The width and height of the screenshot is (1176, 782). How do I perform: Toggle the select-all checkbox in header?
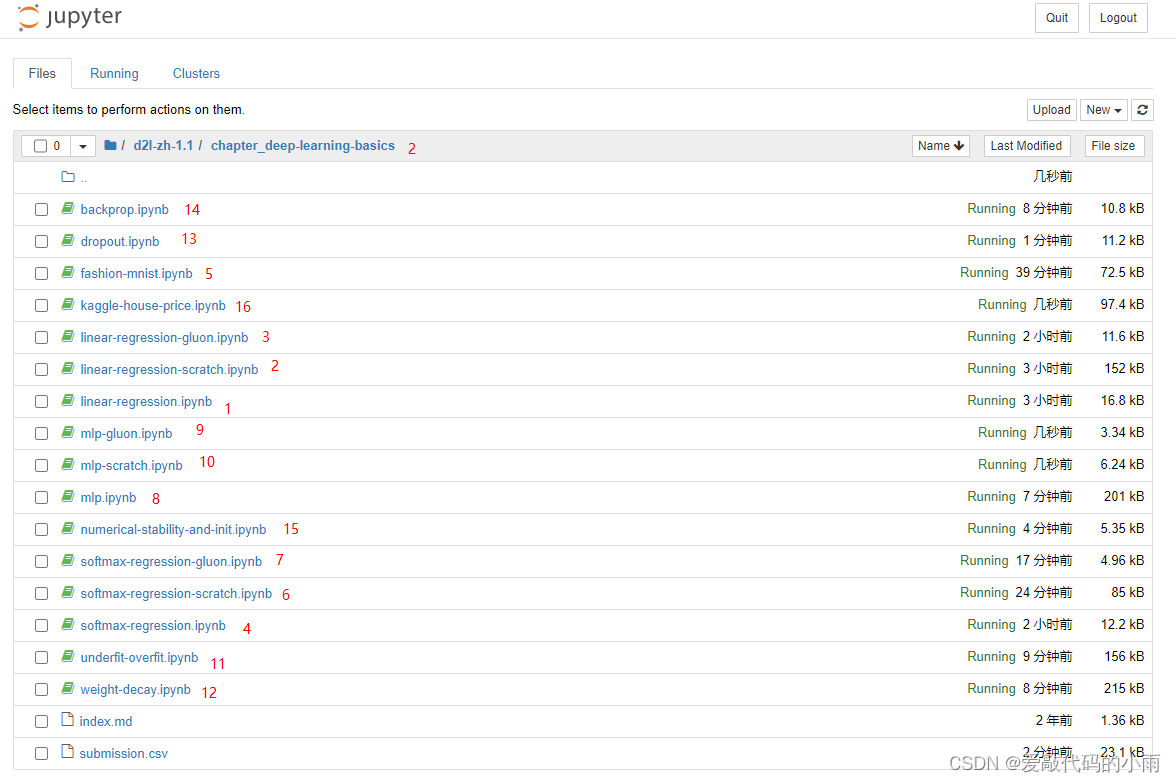[x=40, y=146]
